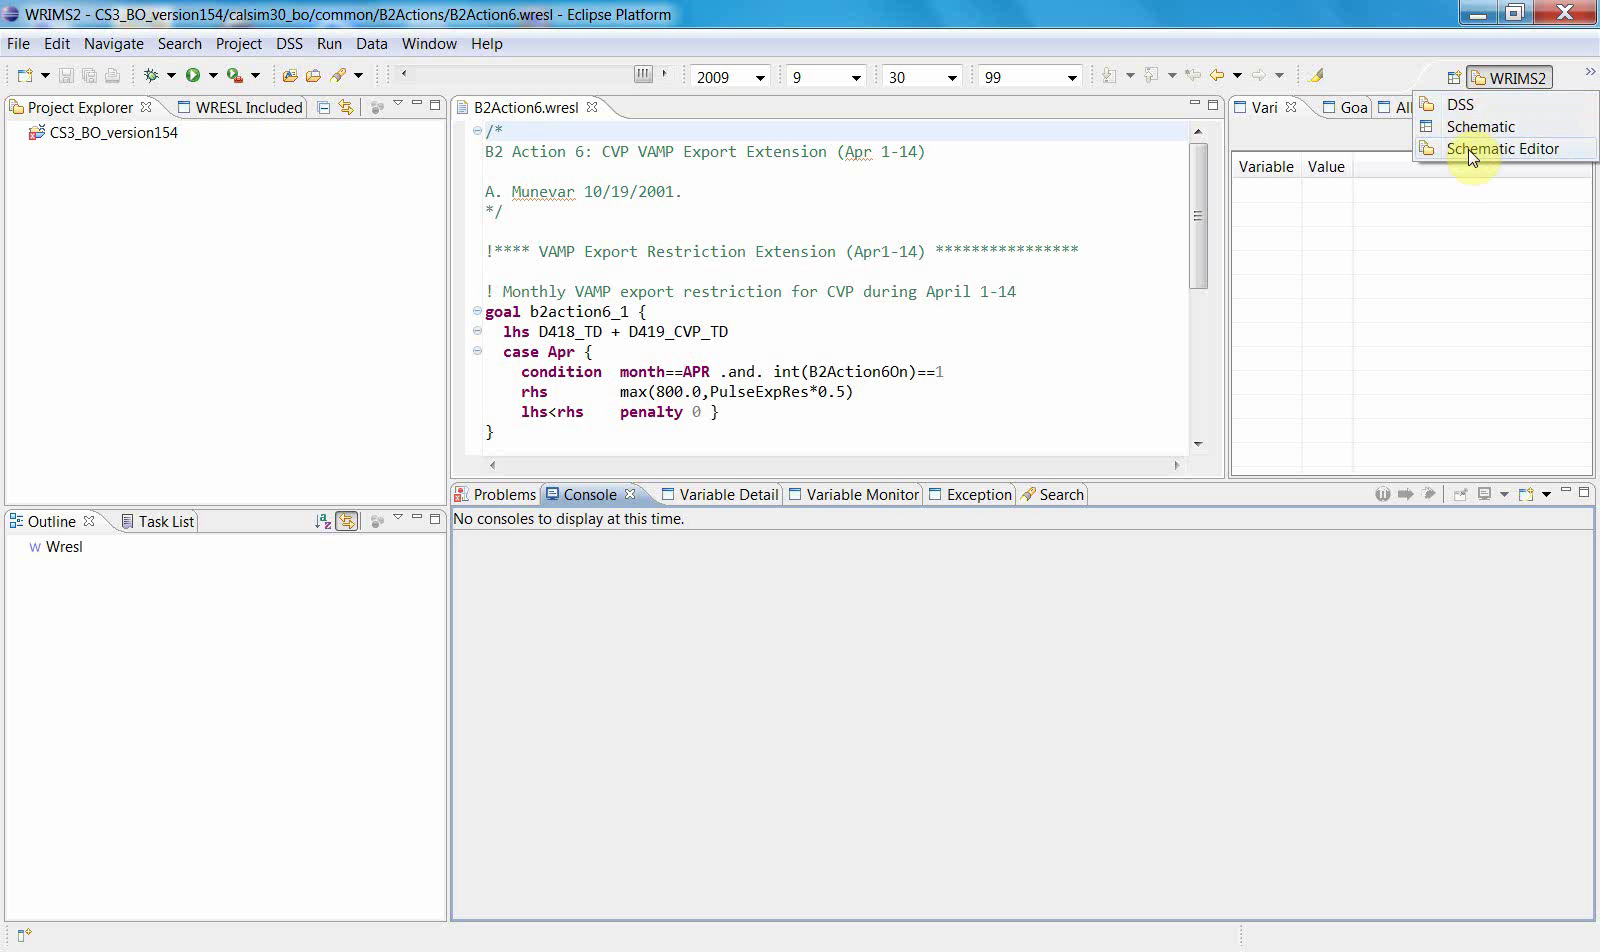Collapse All in Project Explorer
1600x952 pixels.
click(324, 107)
